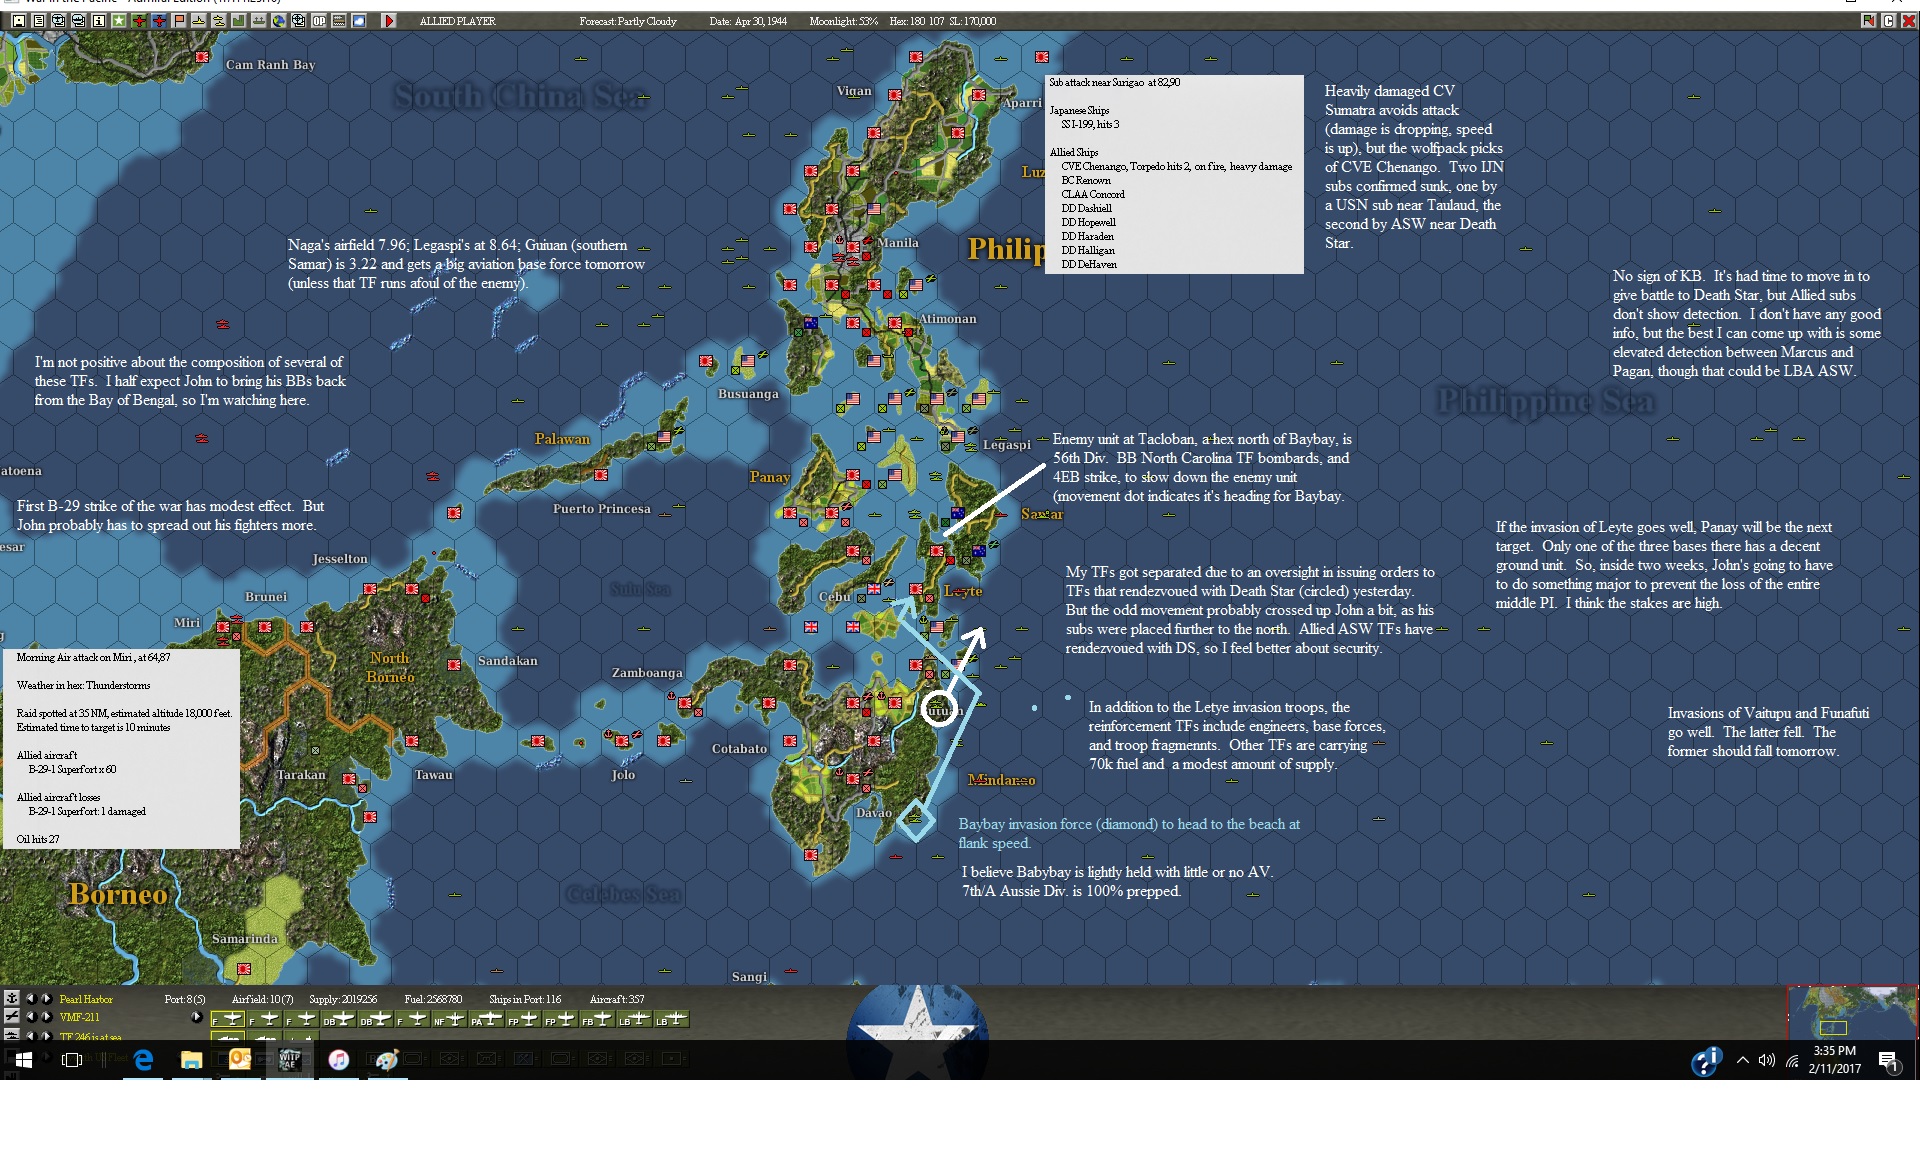Click the orange flag toolbar icon
This screenshot has width=1920, height=1167.
pyautogui.click(x=179, y=20)
